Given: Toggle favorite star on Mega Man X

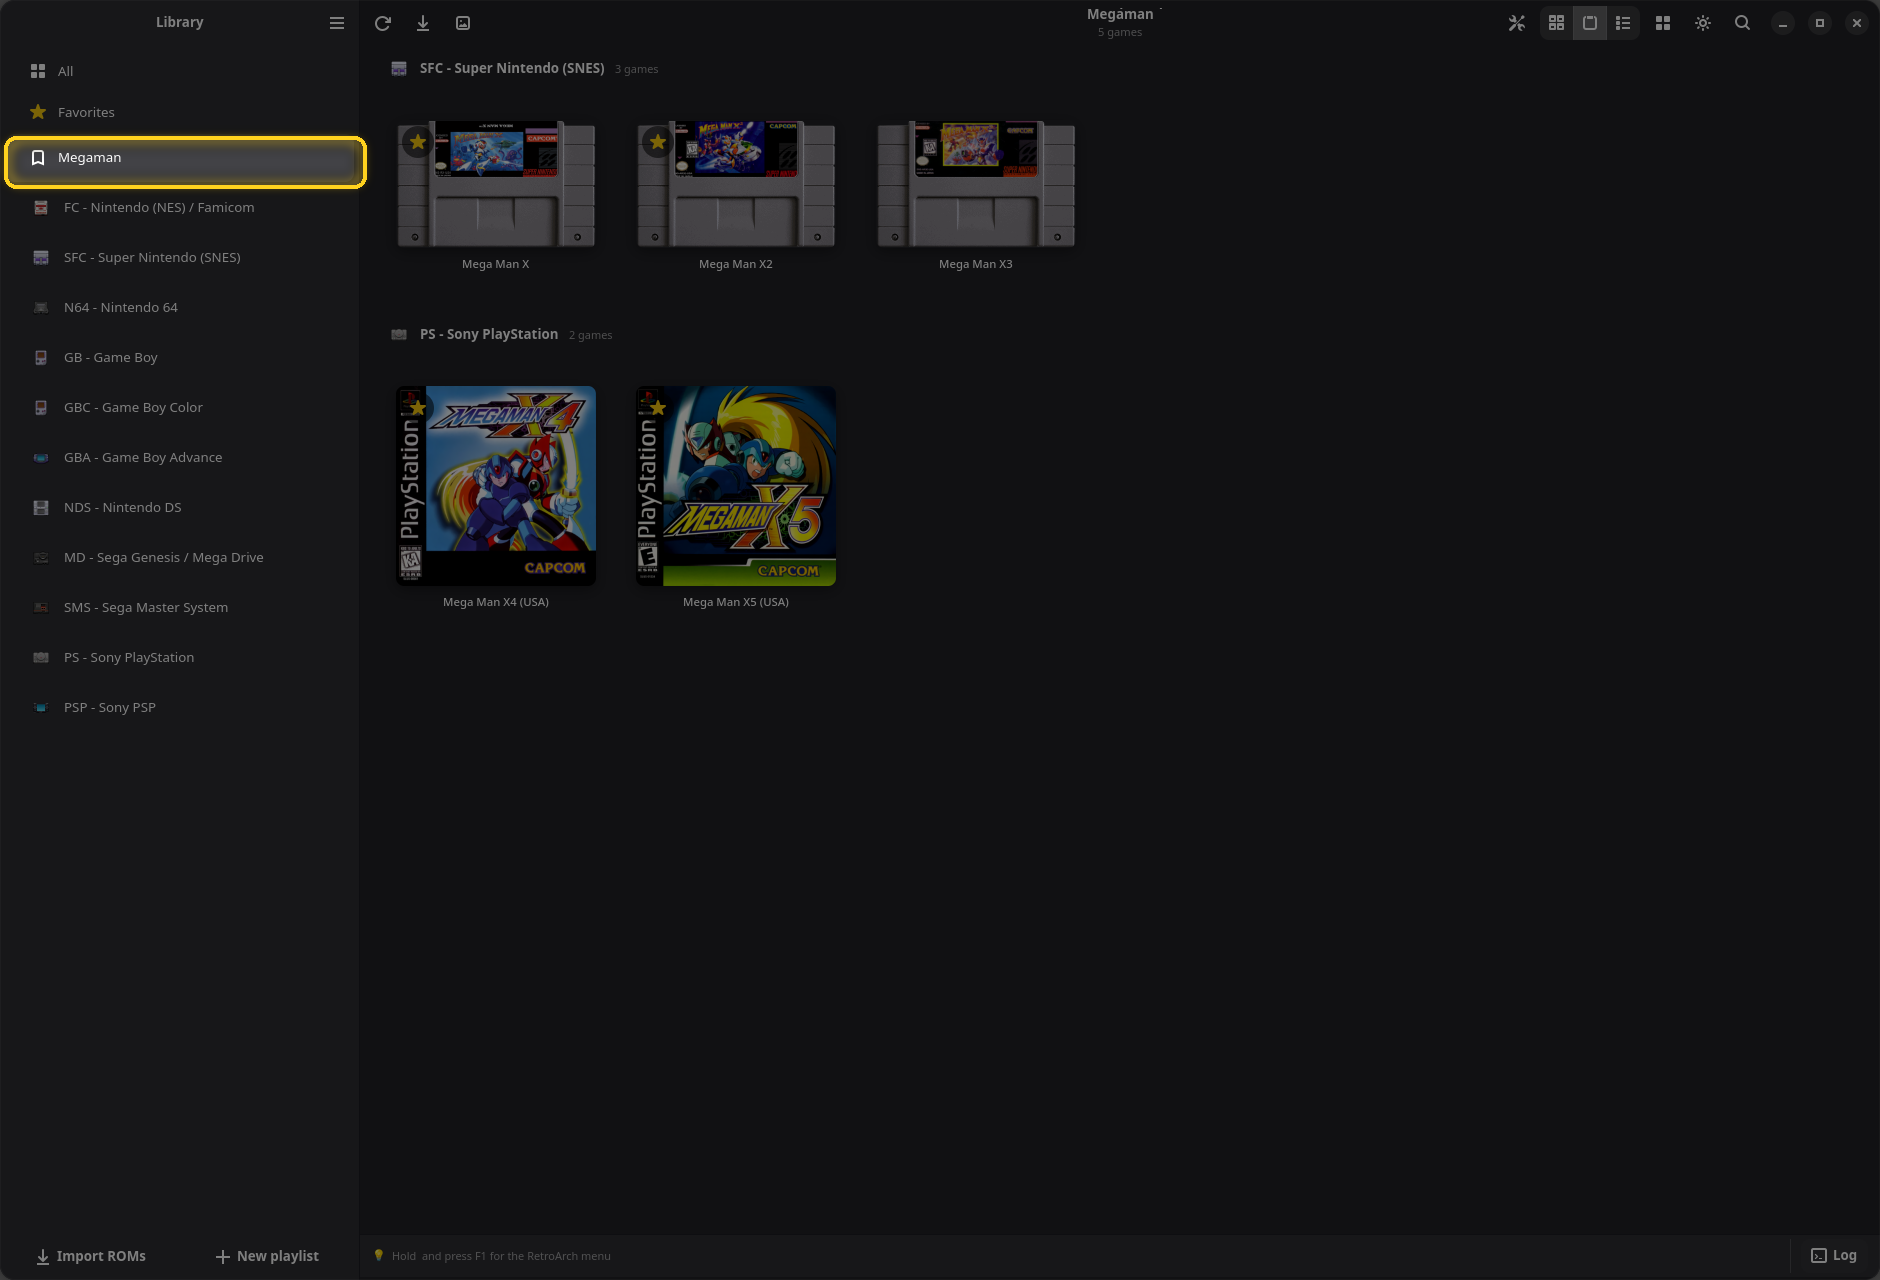Looking at the screenshot, I should (x=418, y=142).
